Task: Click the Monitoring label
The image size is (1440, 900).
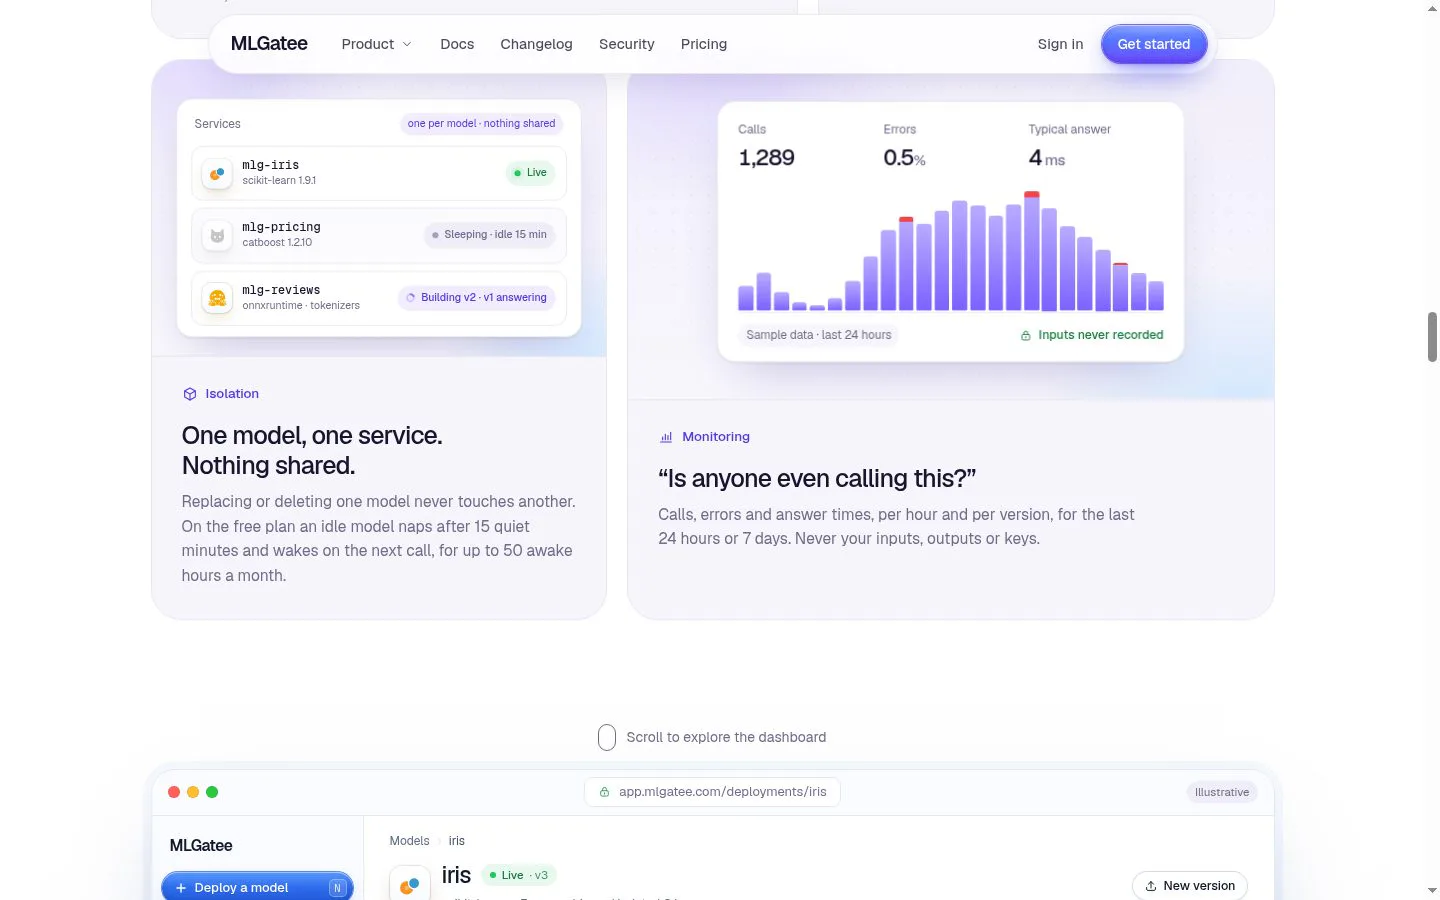Action: 716,437
